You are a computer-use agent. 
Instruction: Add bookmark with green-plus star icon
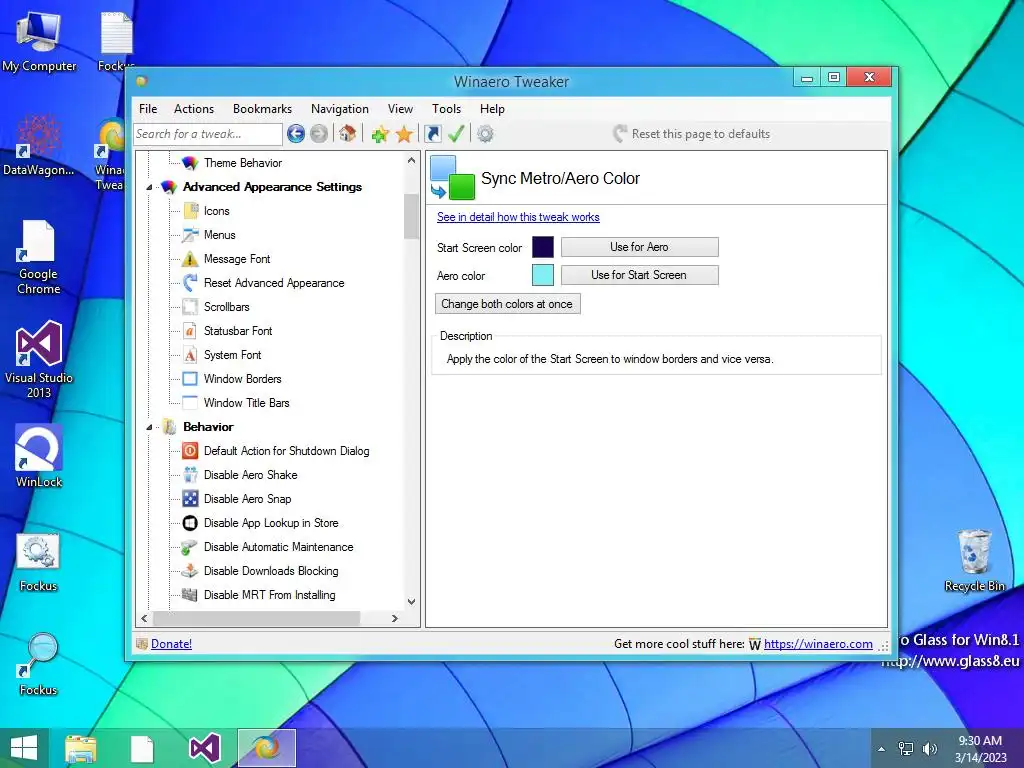pos(380,134)
